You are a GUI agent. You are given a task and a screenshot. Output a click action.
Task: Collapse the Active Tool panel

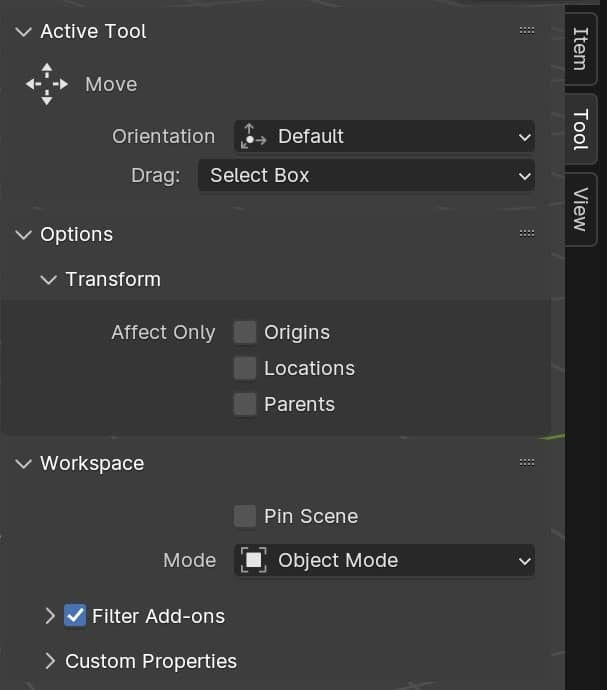coord(24,32)
